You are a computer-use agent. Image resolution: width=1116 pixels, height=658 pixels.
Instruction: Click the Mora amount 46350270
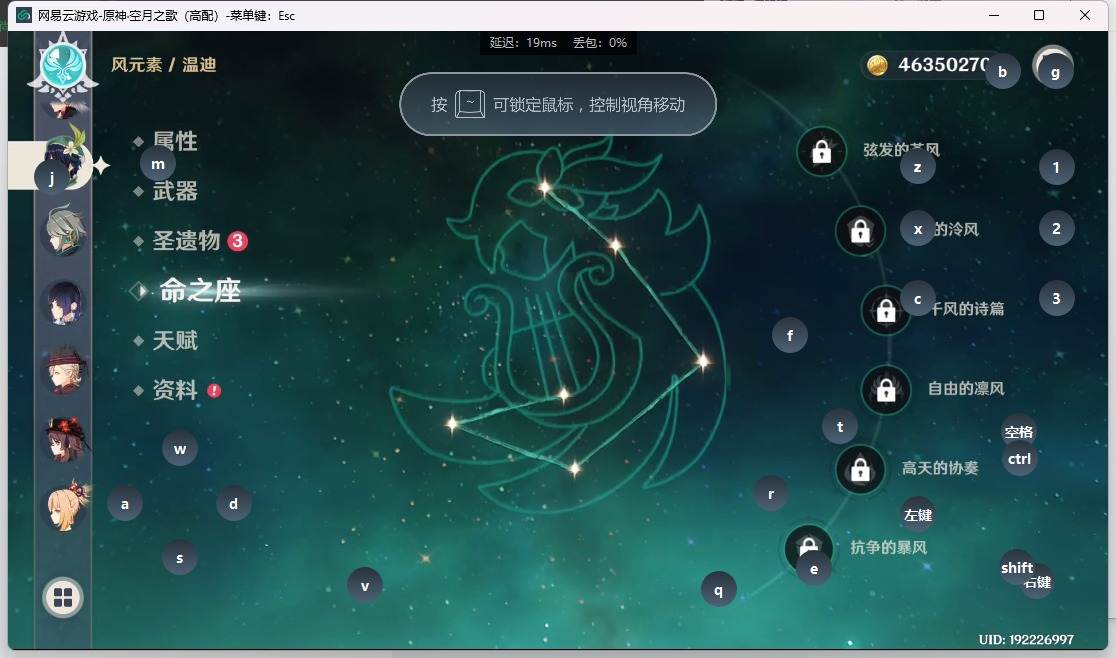tap(943, 65)
